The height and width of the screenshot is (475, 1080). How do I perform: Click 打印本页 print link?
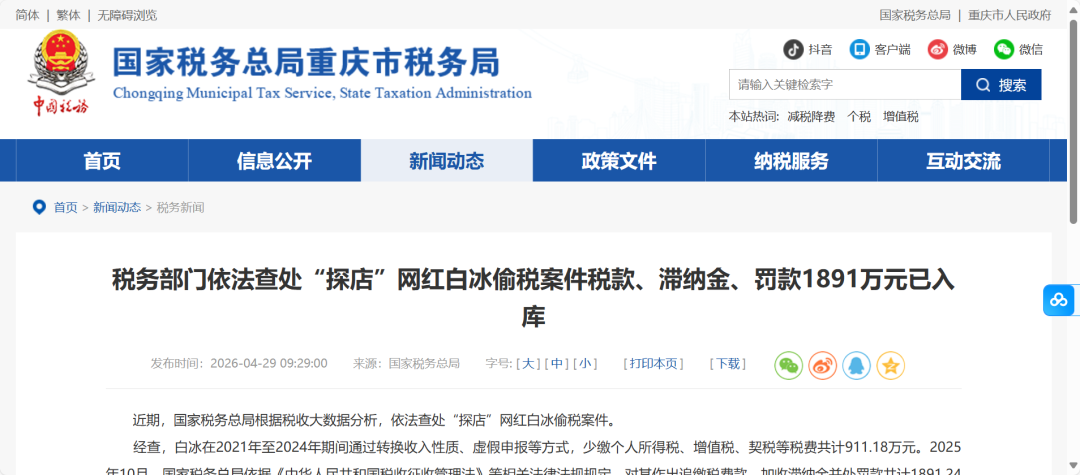click(x=653, y=363)
